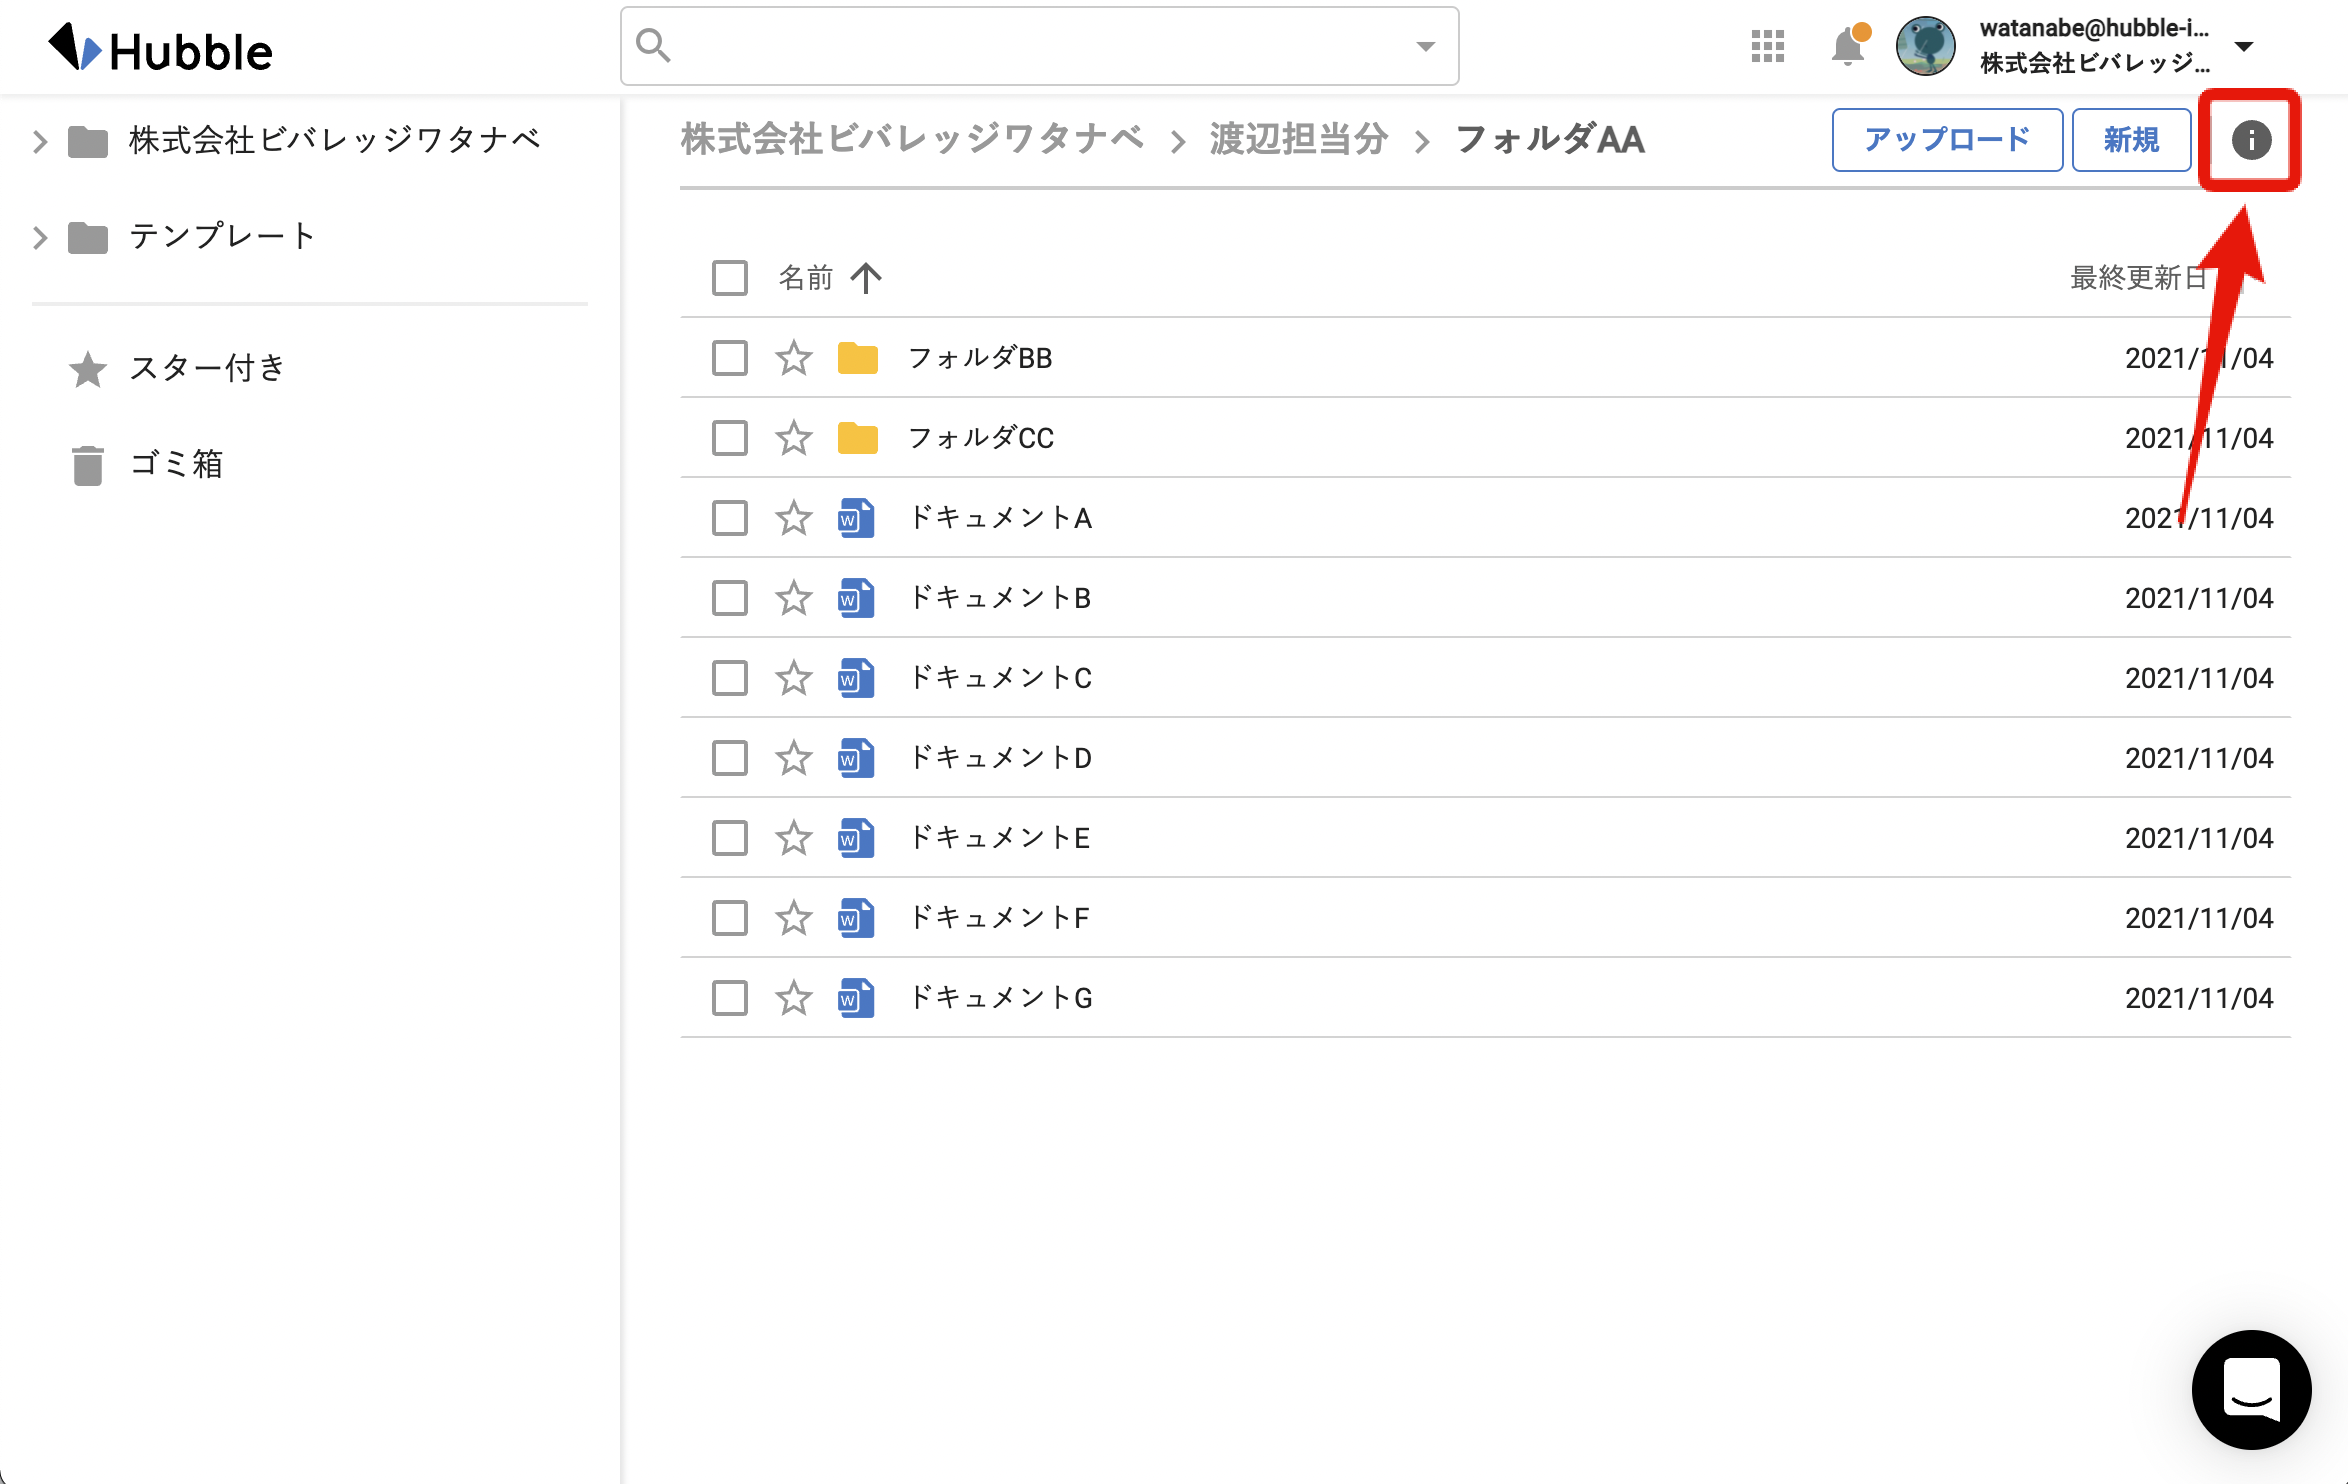This screenshot has width=2348, height=1484.
Task: Check the フォルダBB checkbox
Action: click(729, 357)
